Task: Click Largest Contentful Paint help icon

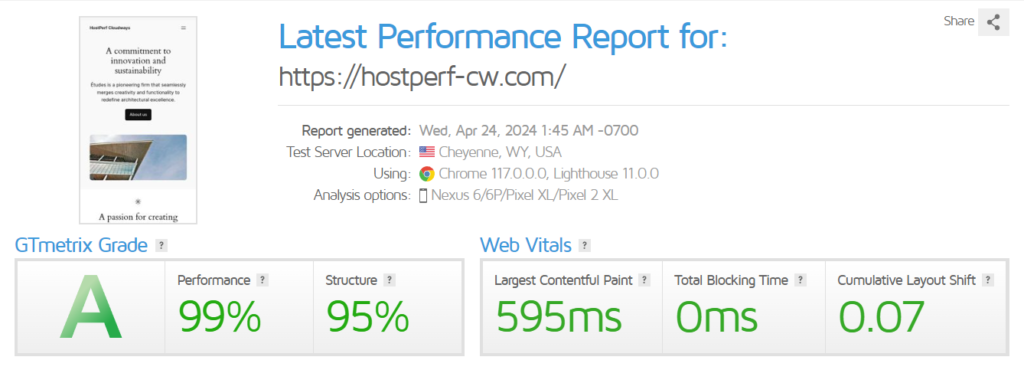Action: tap(645, 280)
